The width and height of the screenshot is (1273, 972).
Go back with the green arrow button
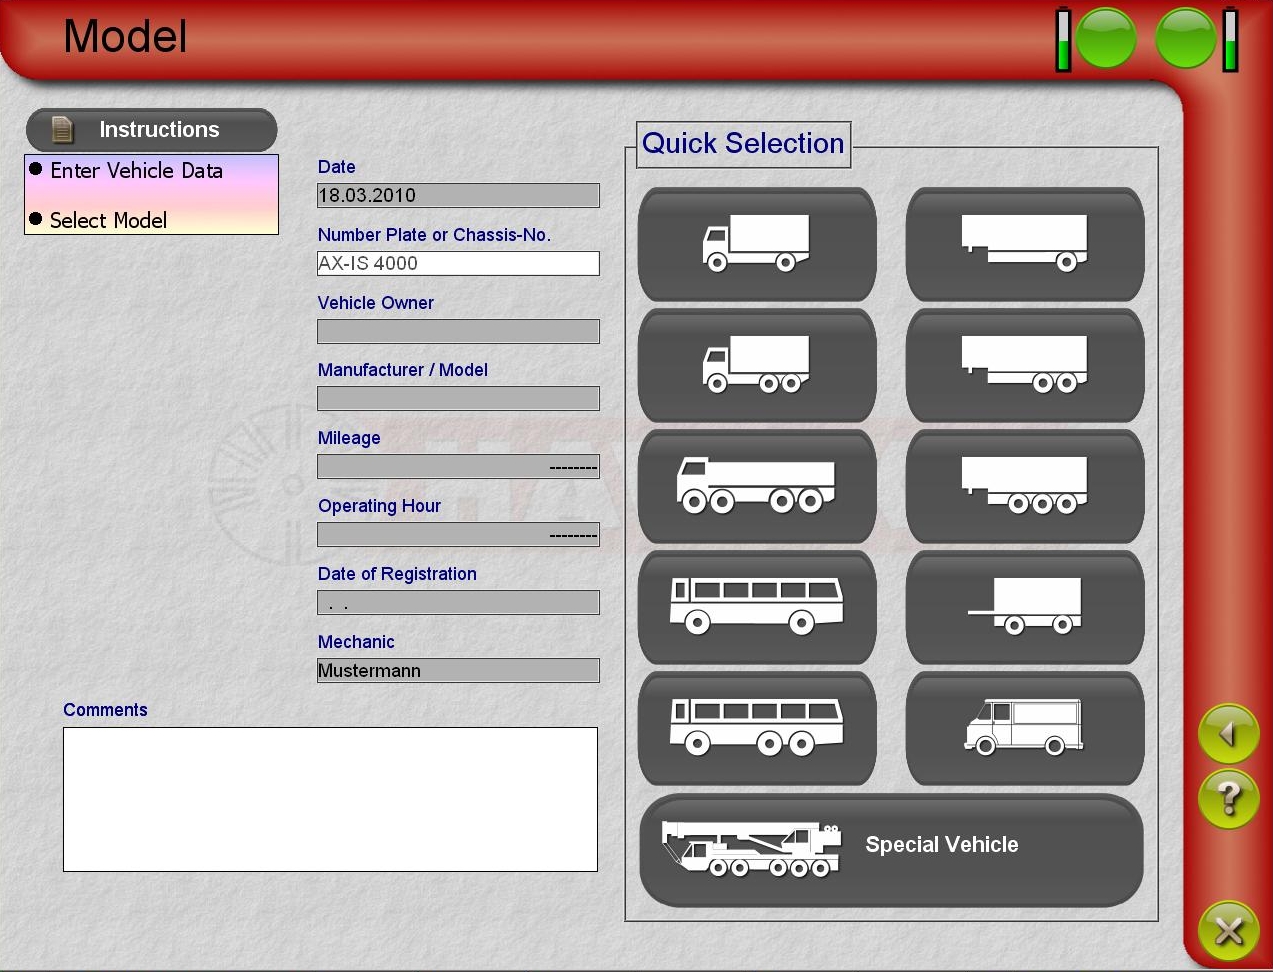(x=1228, y=734)
